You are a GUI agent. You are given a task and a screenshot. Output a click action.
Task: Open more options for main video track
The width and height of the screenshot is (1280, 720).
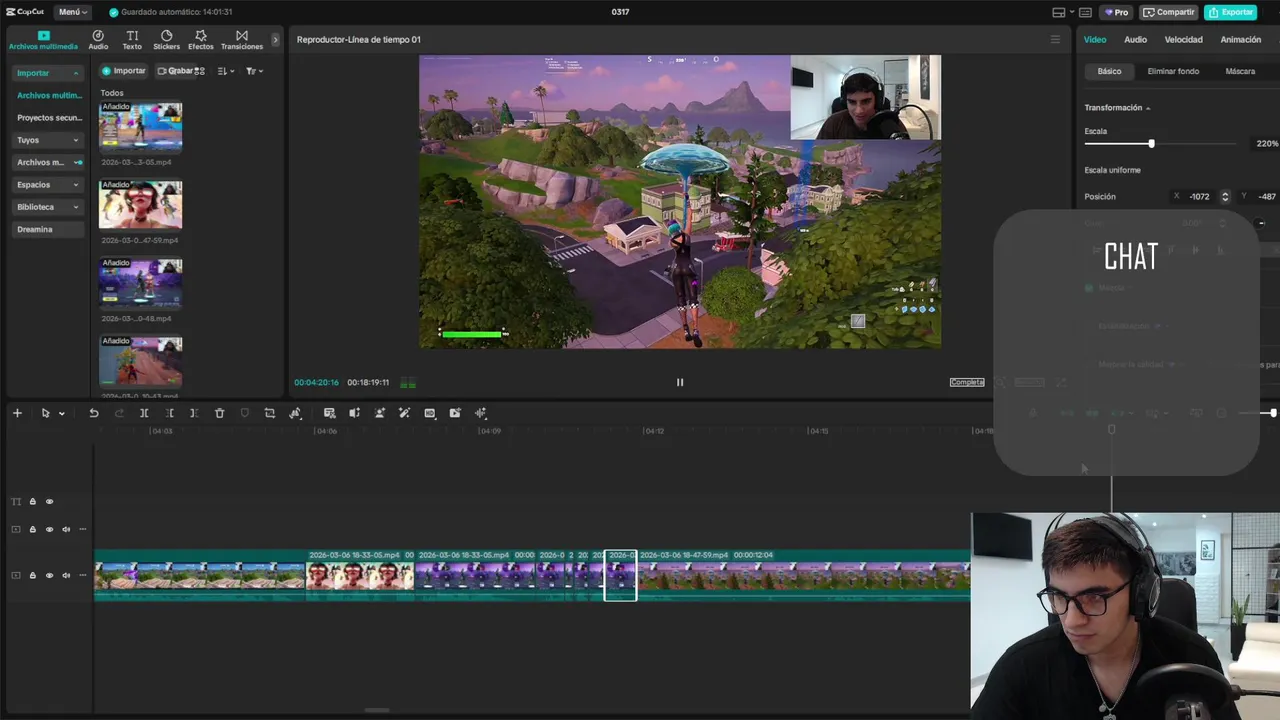coord(83,575)
